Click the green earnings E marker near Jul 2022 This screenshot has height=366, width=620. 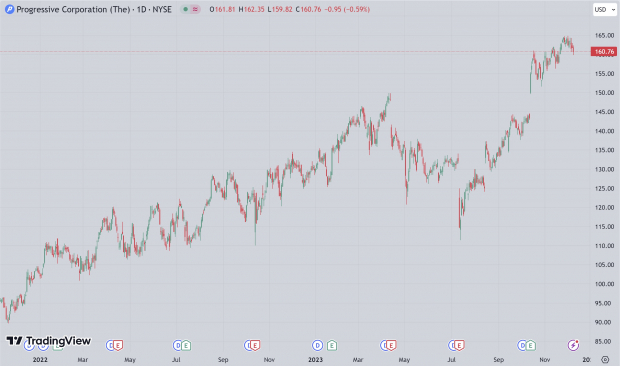[186, 345]
